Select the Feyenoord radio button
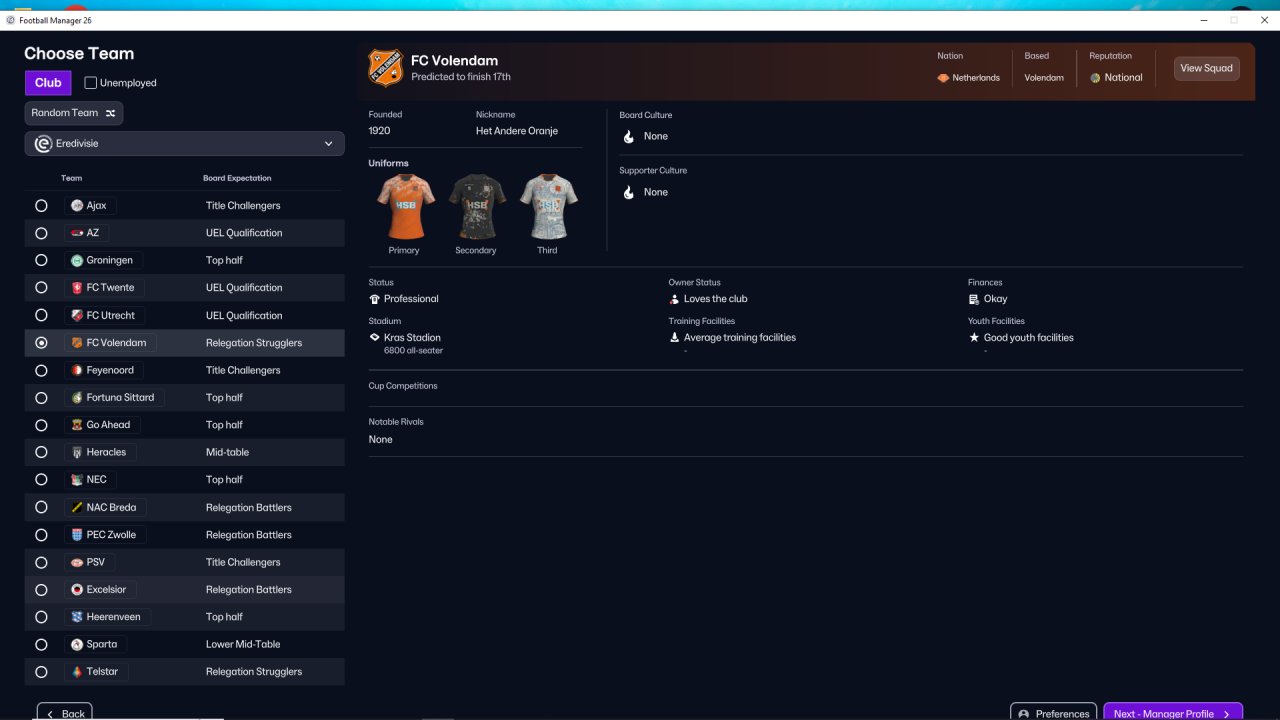Screen dimensions: 1280x720 [x=41, y=370]
